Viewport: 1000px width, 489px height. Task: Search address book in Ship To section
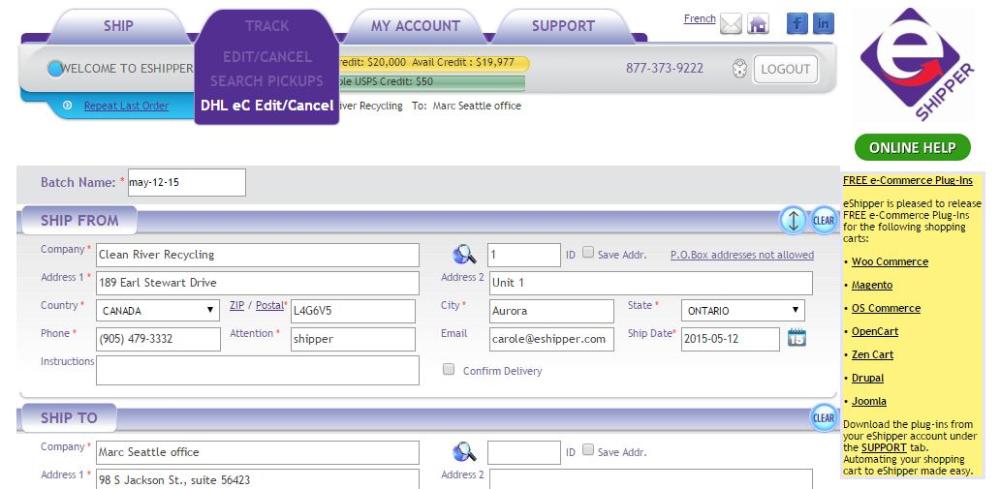tap(465, 452)
